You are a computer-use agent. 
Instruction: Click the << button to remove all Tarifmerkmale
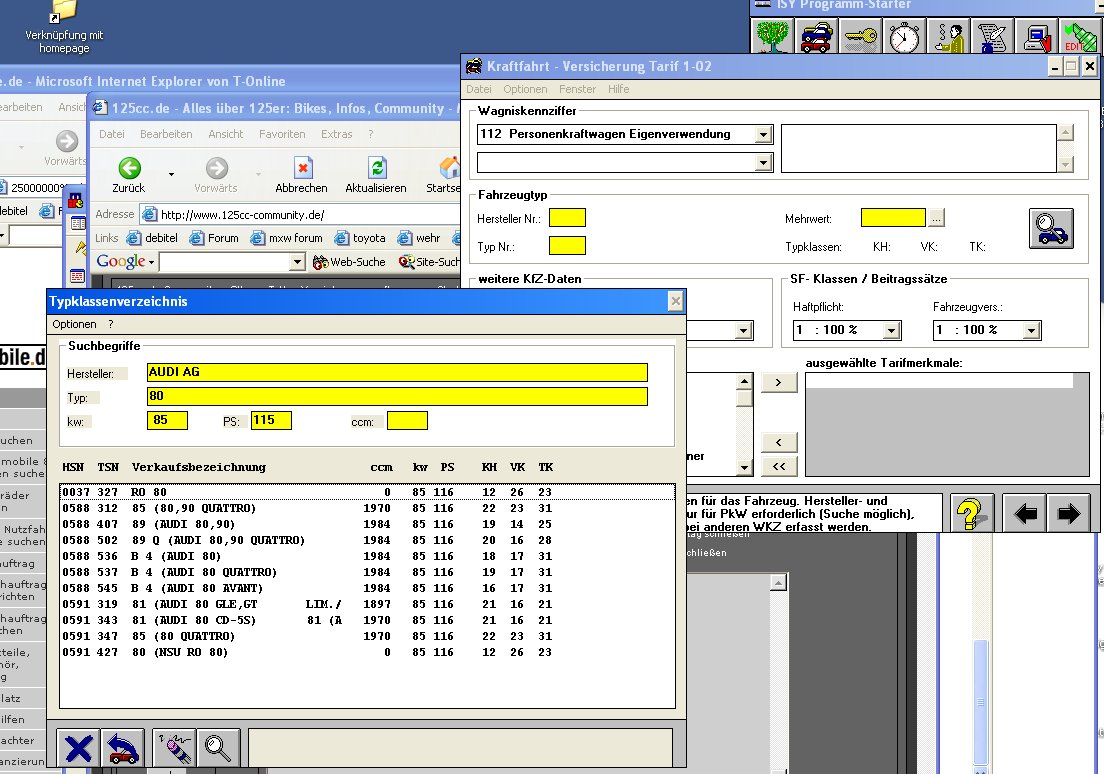point(779,466)
